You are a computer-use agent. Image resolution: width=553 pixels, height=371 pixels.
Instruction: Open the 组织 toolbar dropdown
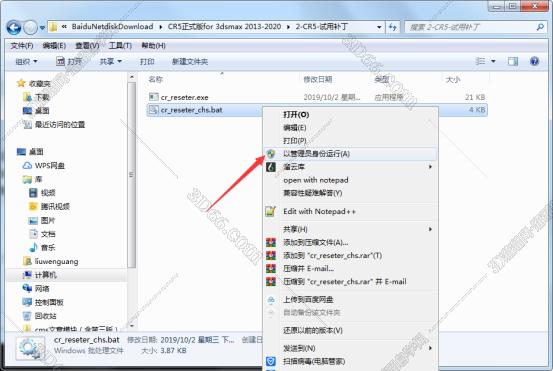(x=26, y=62)
